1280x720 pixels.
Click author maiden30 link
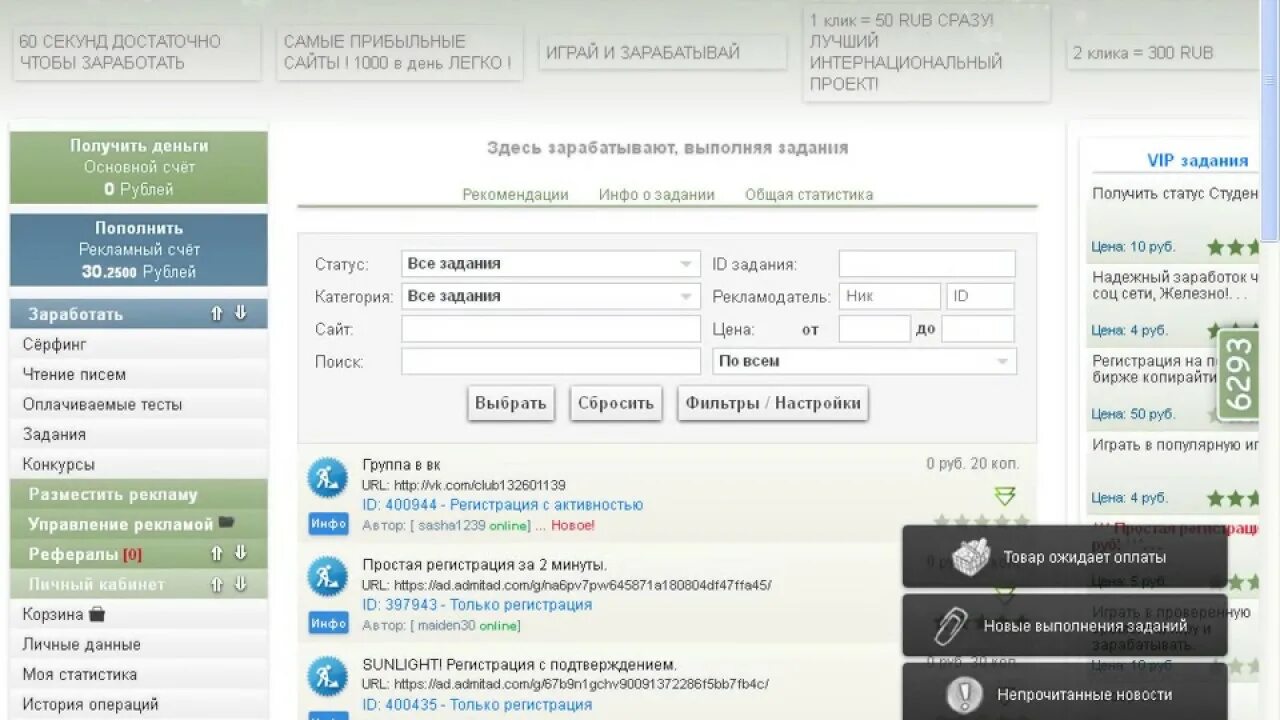click(446, 625)
